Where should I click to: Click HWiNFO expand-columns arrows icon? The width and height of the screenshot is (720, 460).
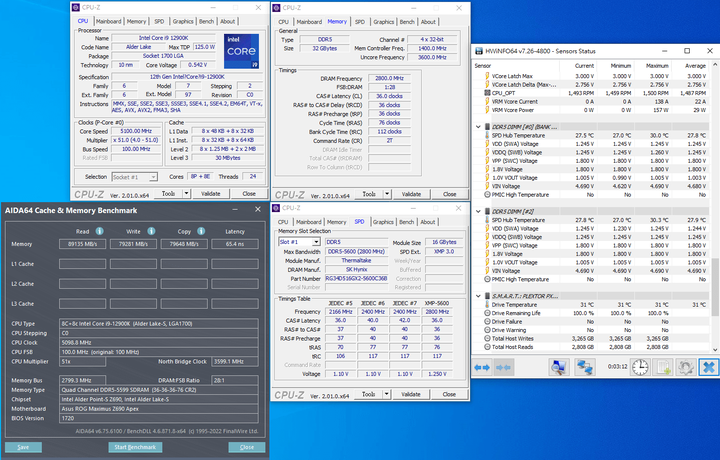(482, 367)
